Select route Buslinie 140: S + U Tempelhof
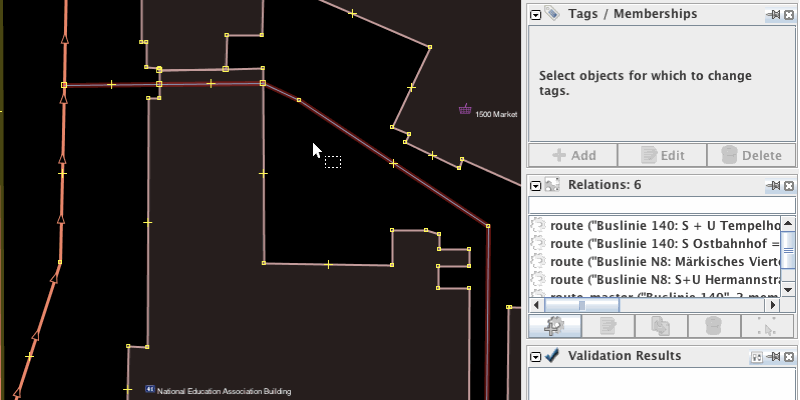 655,226
